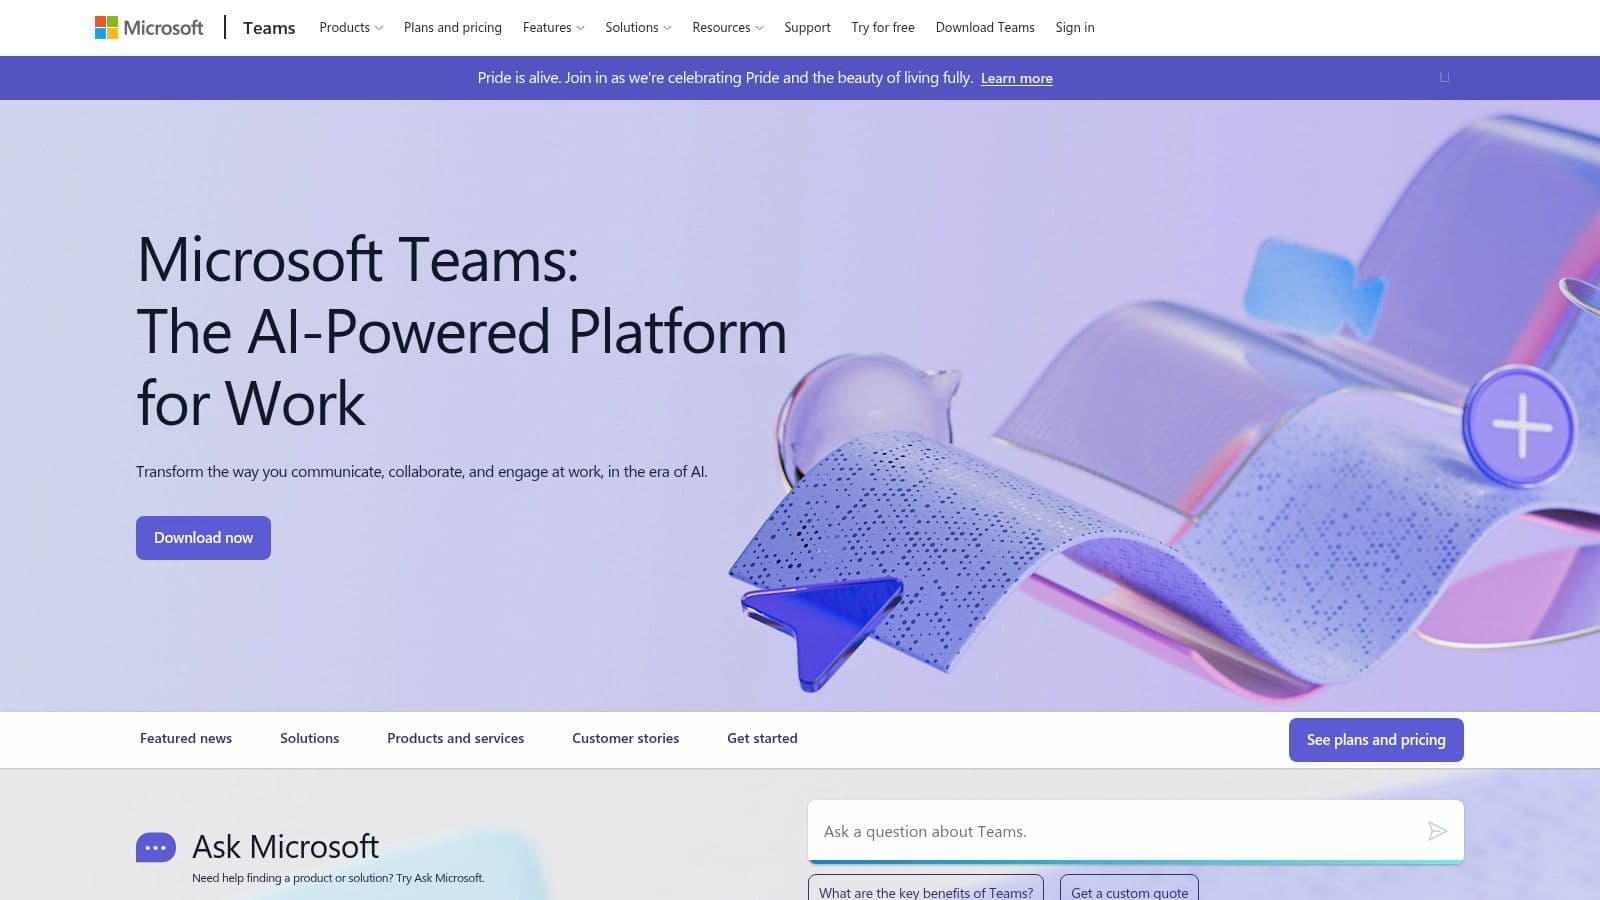The height and width of the screenshot is (900, 1600).
Task: Jump to Products and services section
Action: [455, 738]
